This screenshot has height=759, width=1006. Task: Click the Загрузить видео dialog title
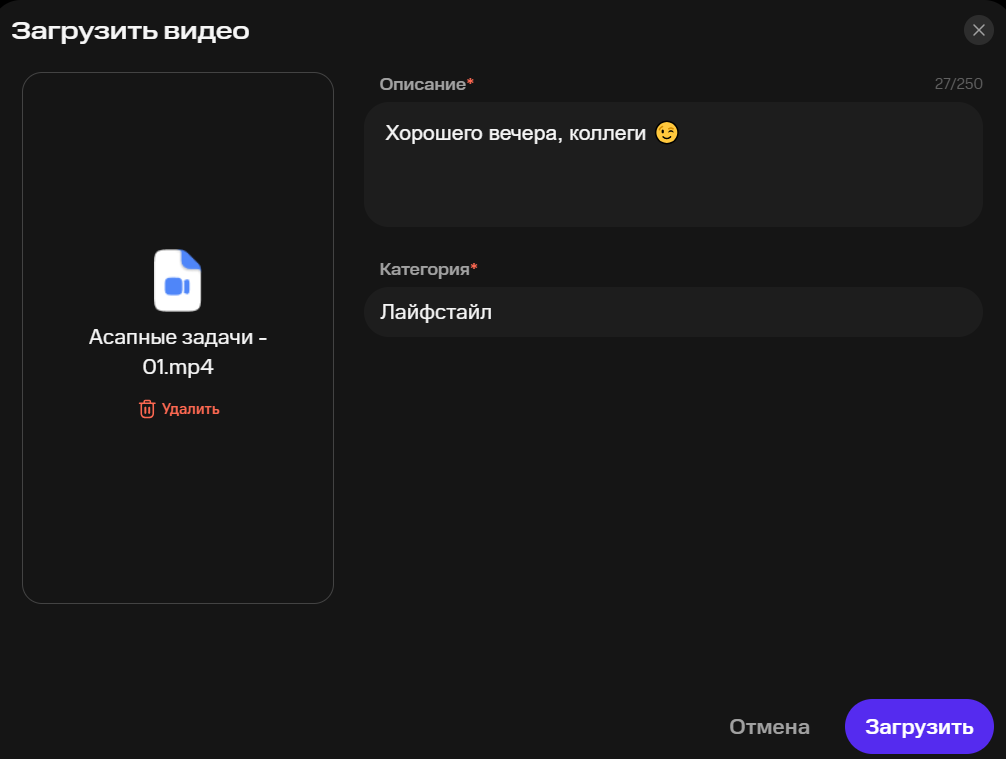point(130,31)
